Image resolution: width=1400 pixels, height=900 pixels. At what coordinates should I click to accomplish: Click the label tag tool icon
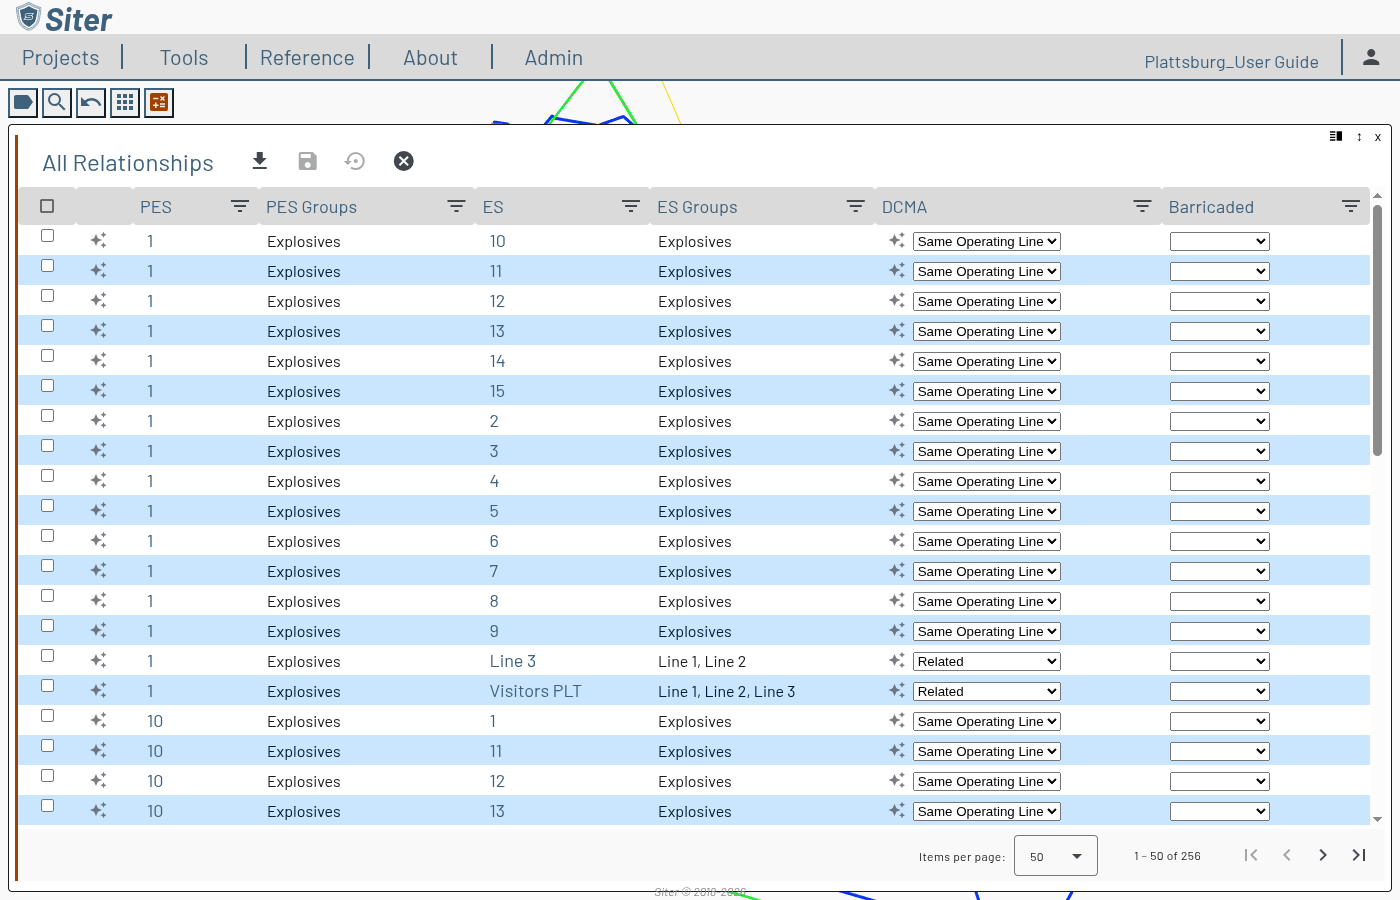tap(23, 102)
